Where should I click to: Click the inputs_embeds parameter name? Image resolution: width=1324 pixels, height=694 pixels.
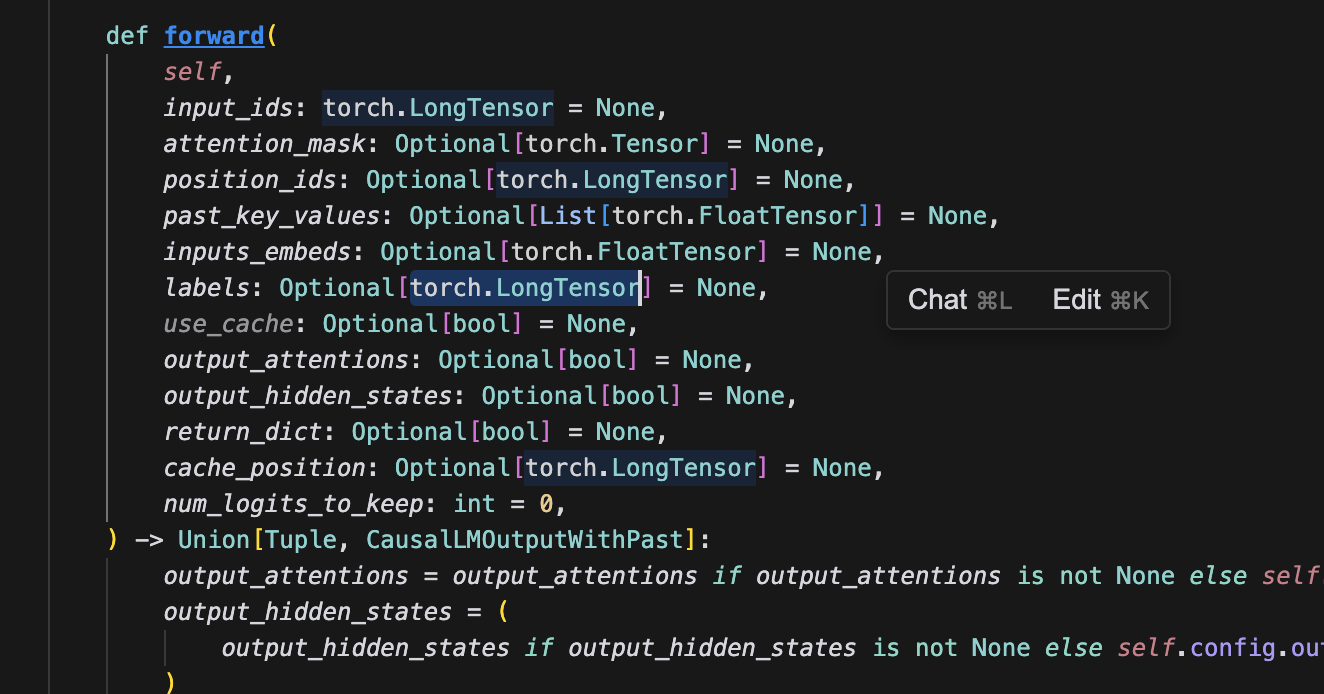pyautogui.click(x=258, y=252)
